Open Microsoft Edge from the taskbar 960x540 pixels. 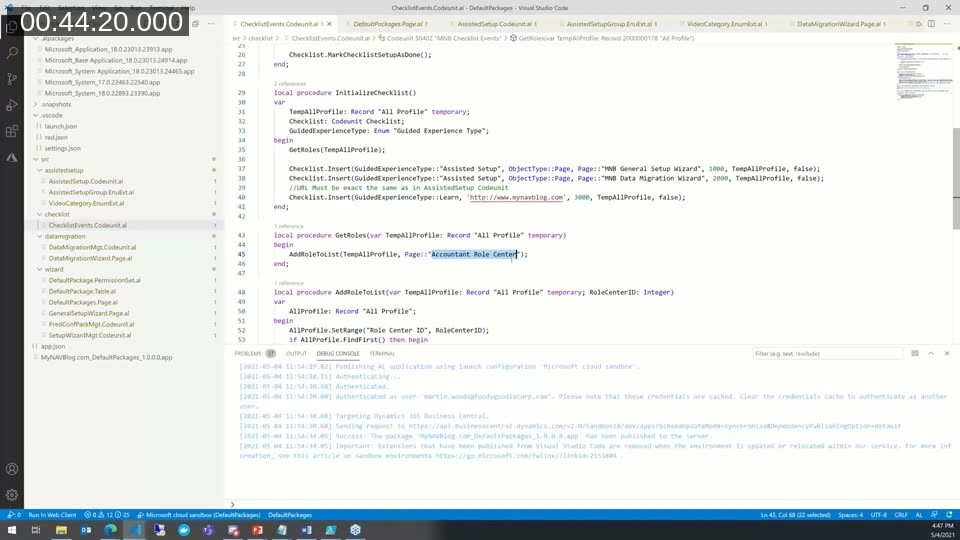pos(110,530)
